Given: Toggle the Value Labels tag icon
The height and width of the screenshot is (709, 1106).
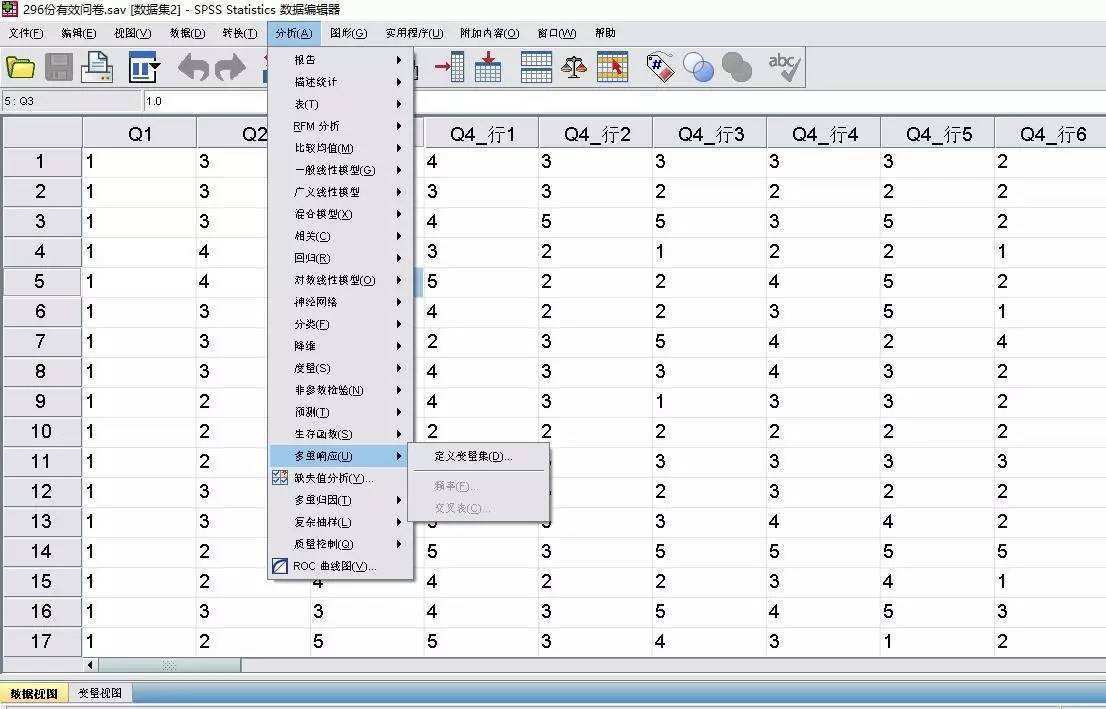Looking at the screenshot, I should tap(660, 68).
